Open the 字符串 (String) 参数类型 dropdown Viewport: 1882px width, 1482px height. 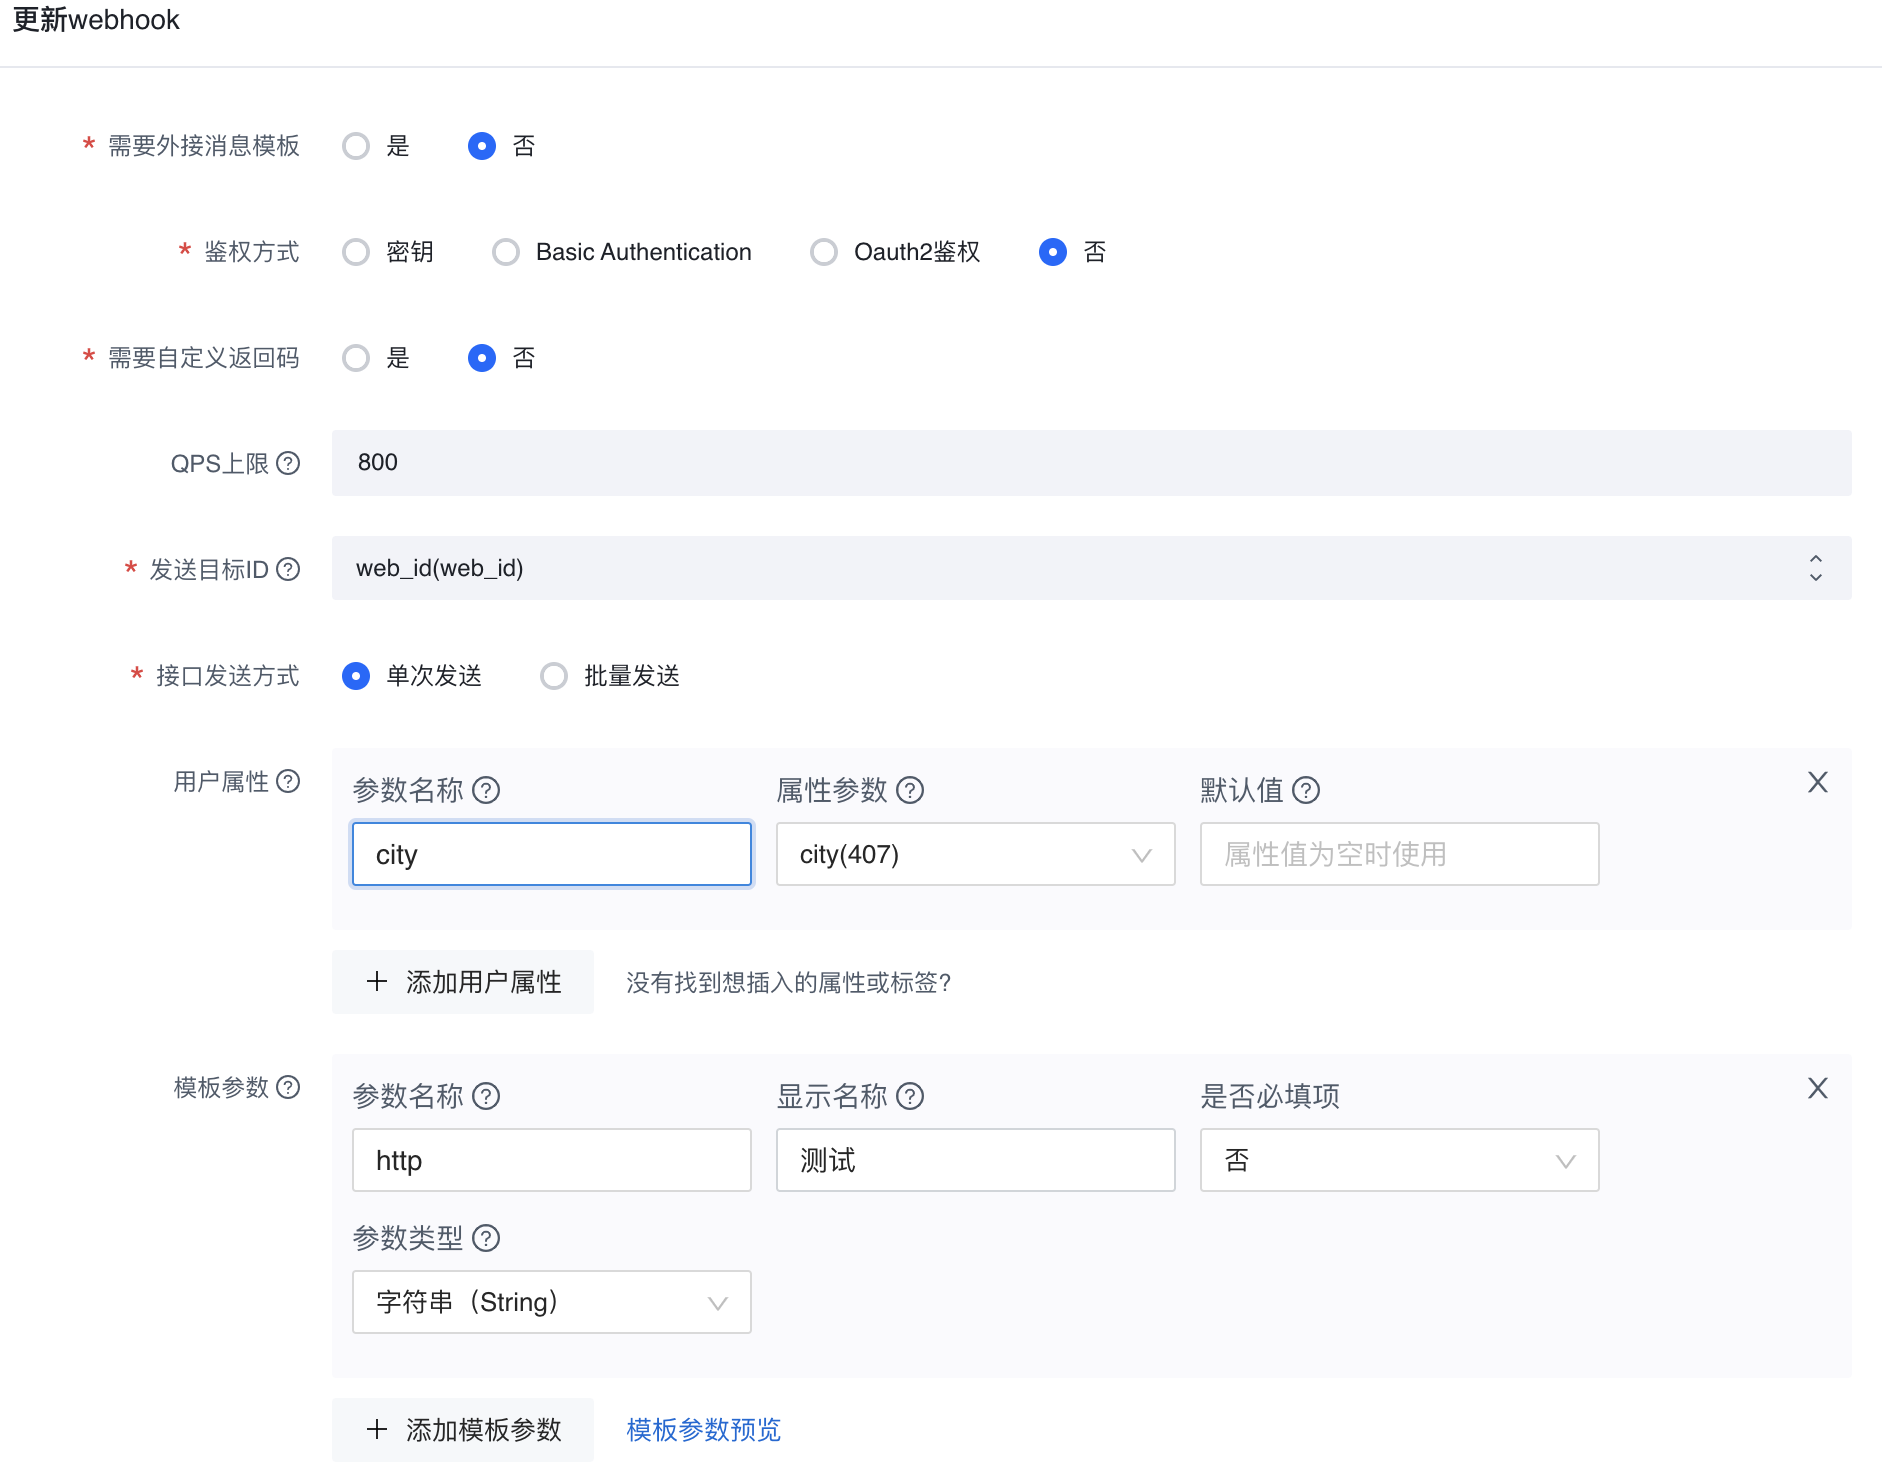coord(551,1302)
